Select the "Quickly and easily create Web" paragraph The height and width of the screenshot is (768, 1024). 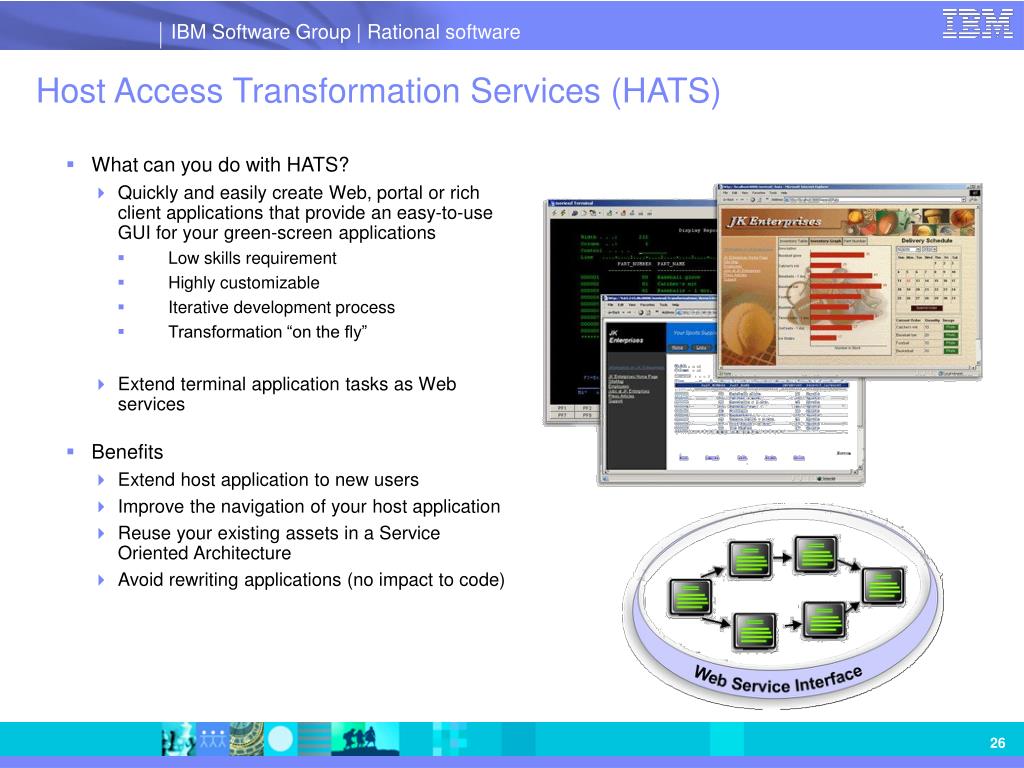[305, 213]
